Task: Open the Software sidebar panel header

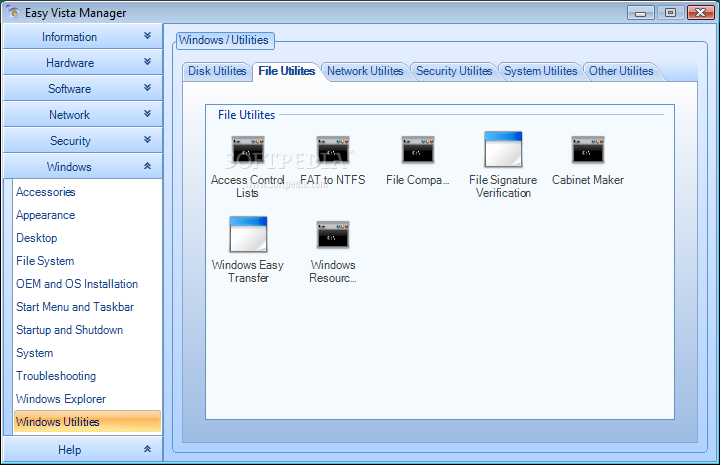Action: pos(83,88)
